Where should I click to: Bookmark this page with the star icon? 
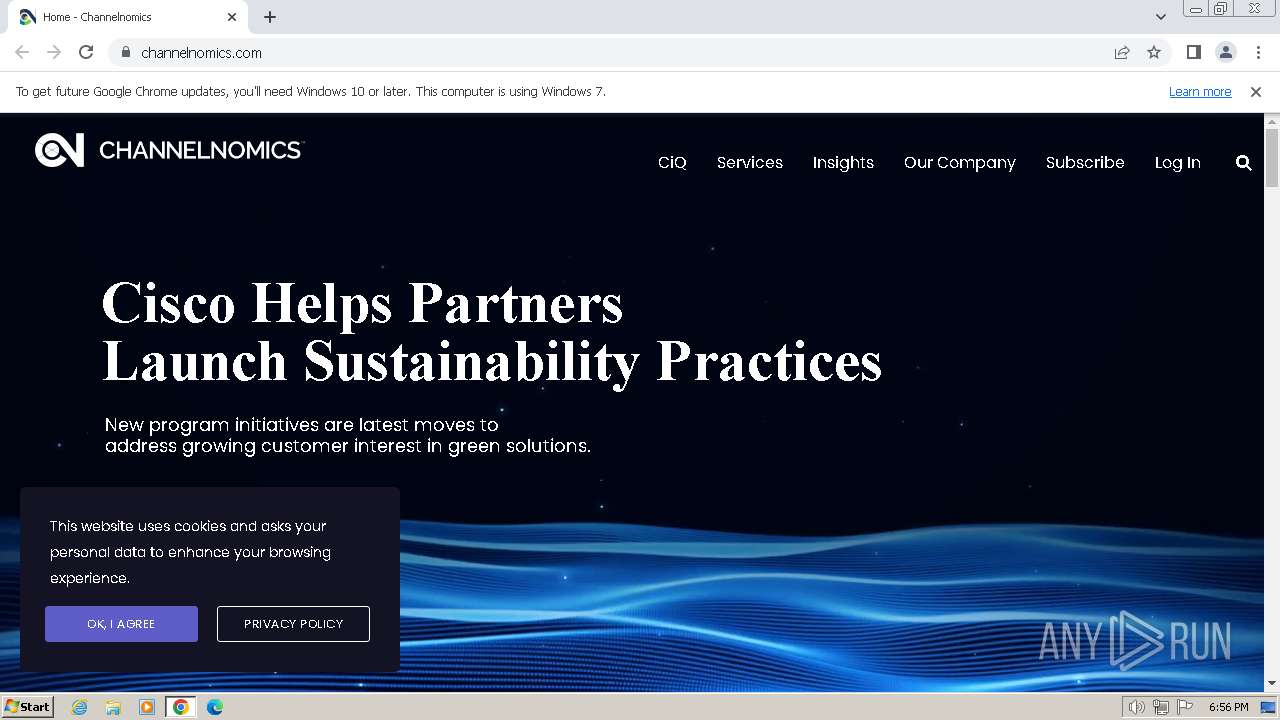tap(1154, 52)
